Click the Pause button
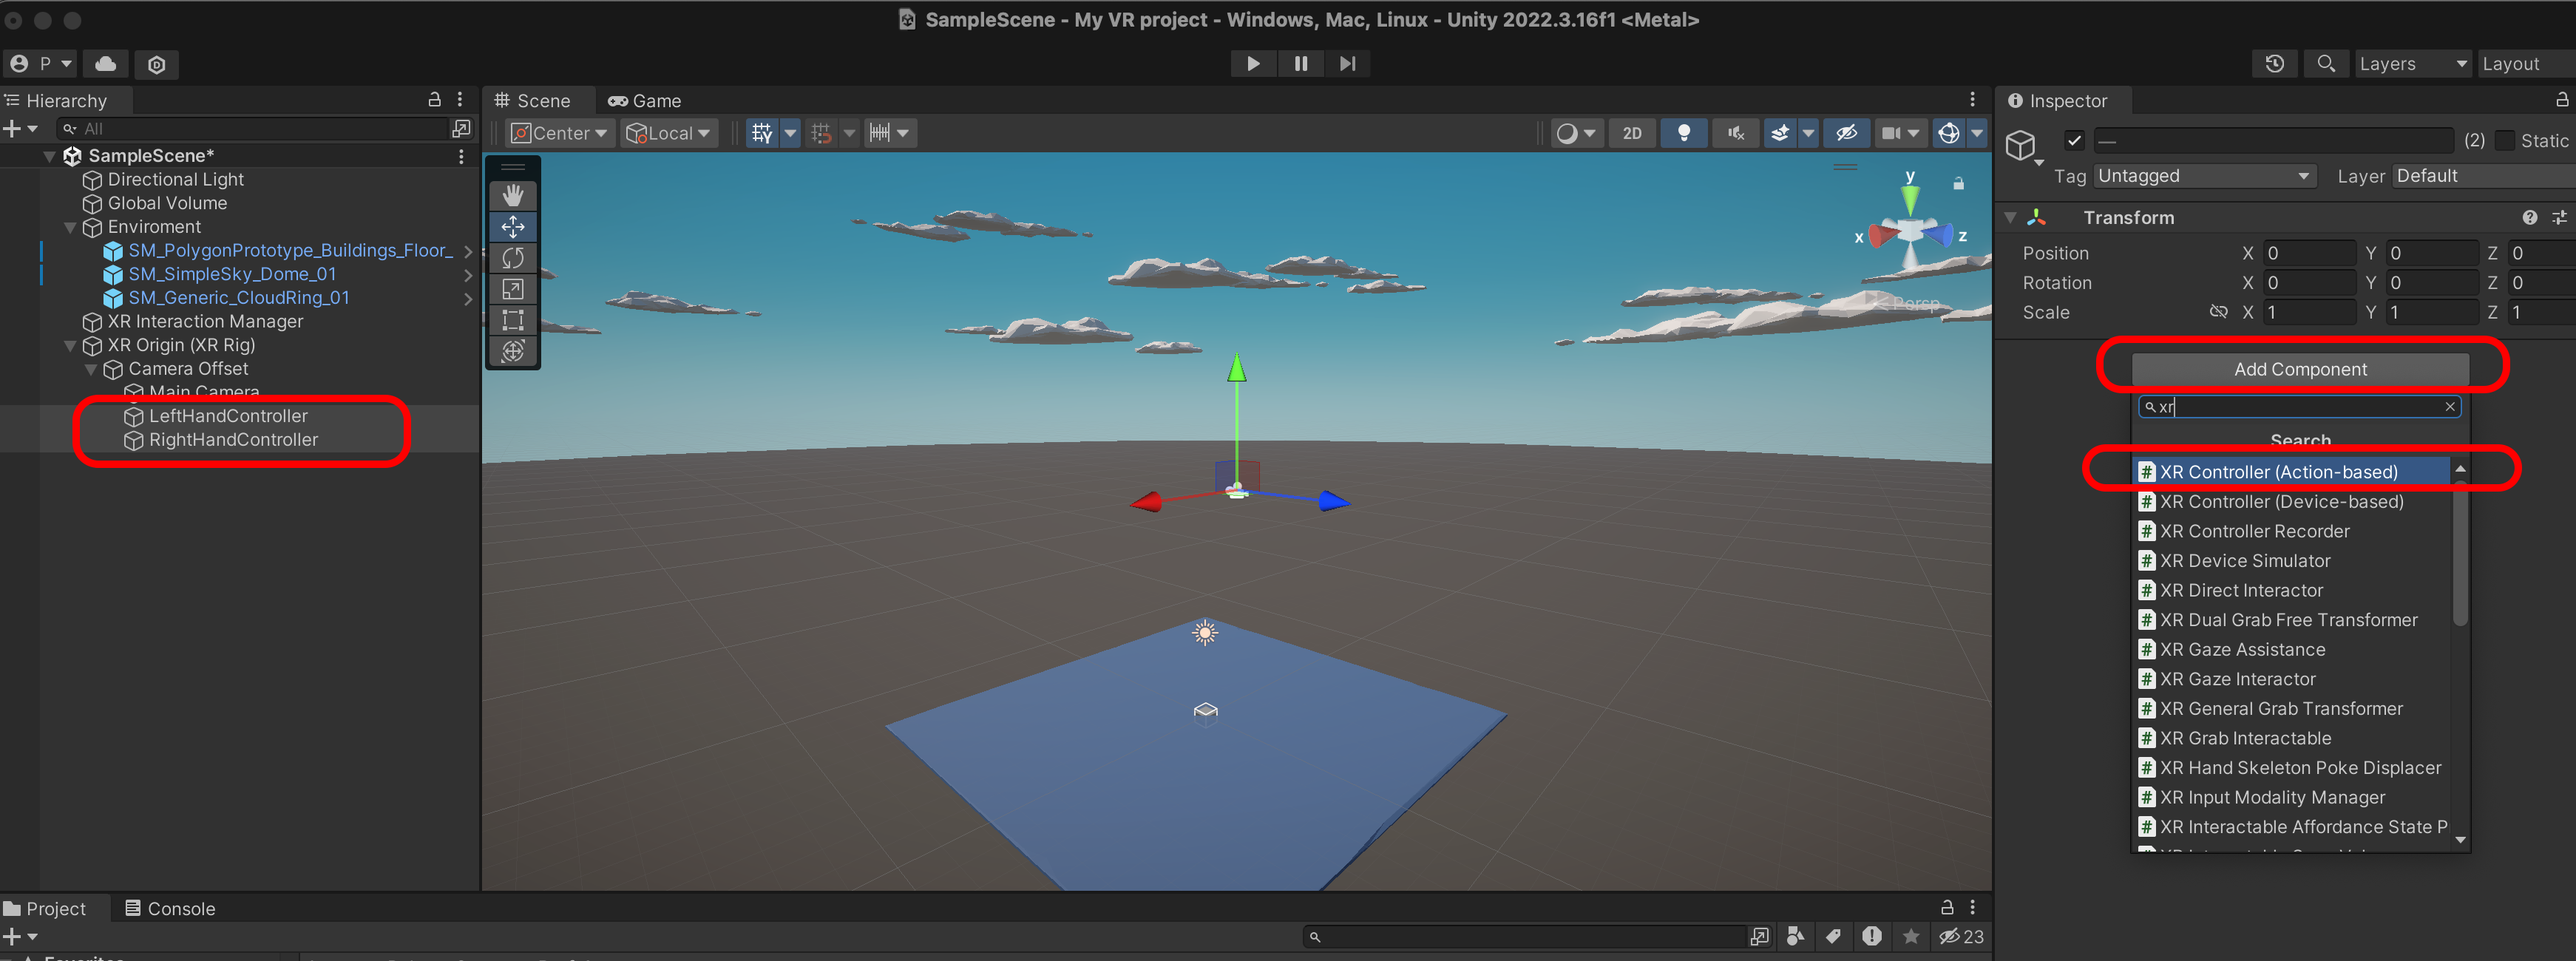Screen dimensions: 2576x961 tap(1300, 63)
